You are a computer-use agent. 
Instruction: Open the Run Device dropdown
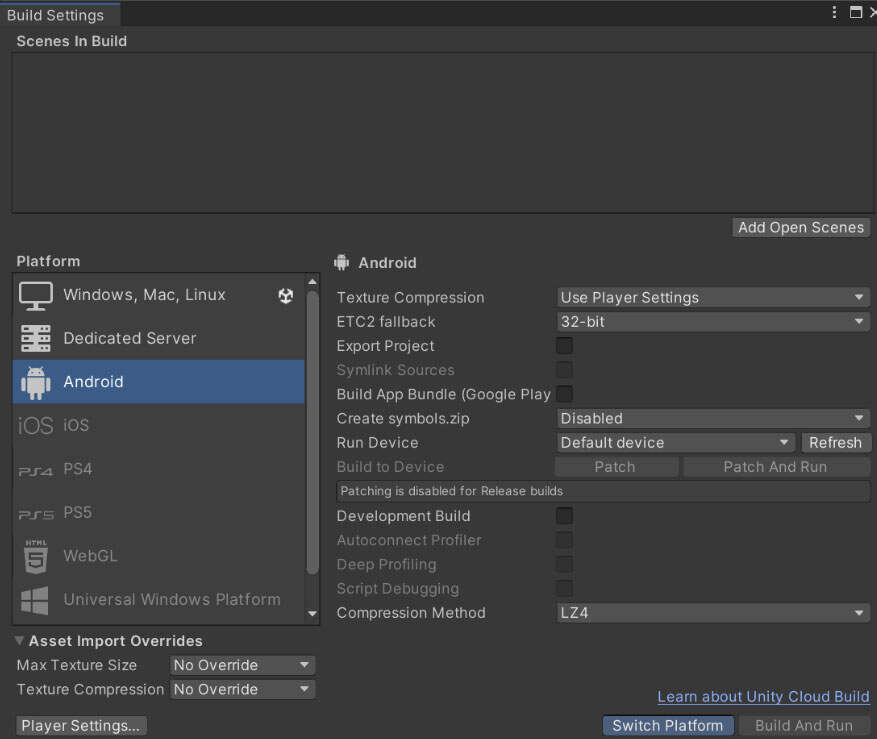pyautogui.click(x=676, y=443)
